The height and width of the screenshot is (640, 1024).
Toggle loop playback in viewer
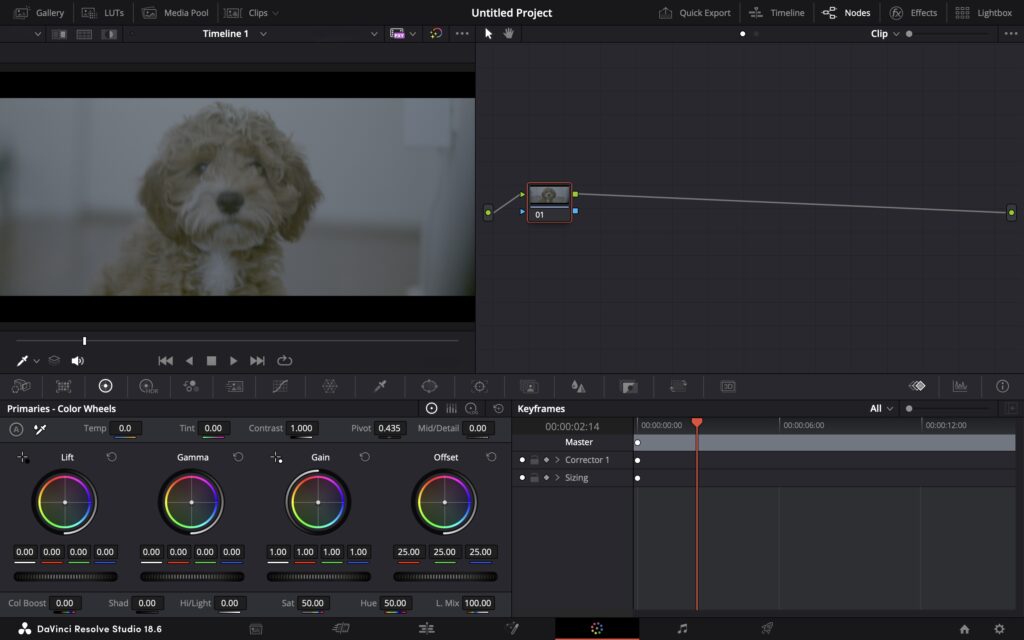point(285,361)
